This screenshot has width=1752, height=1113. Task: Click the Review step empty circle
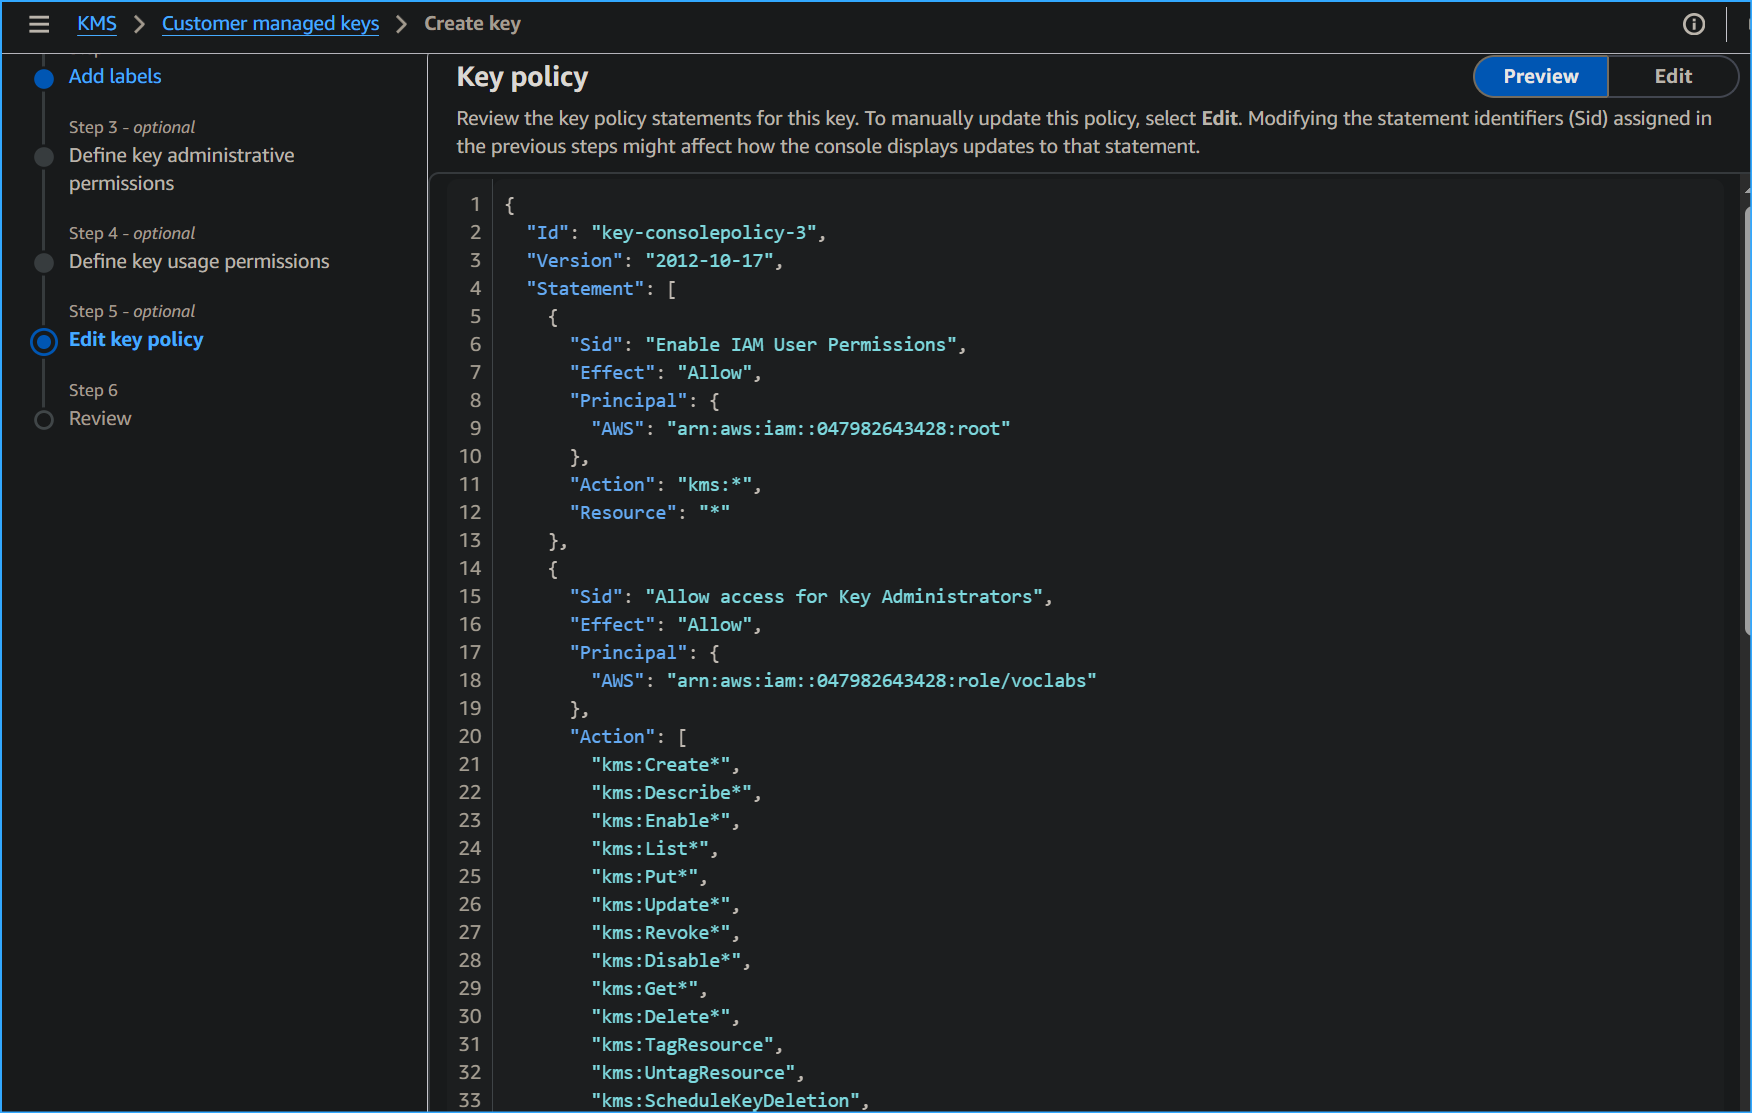tap(44, 420)
